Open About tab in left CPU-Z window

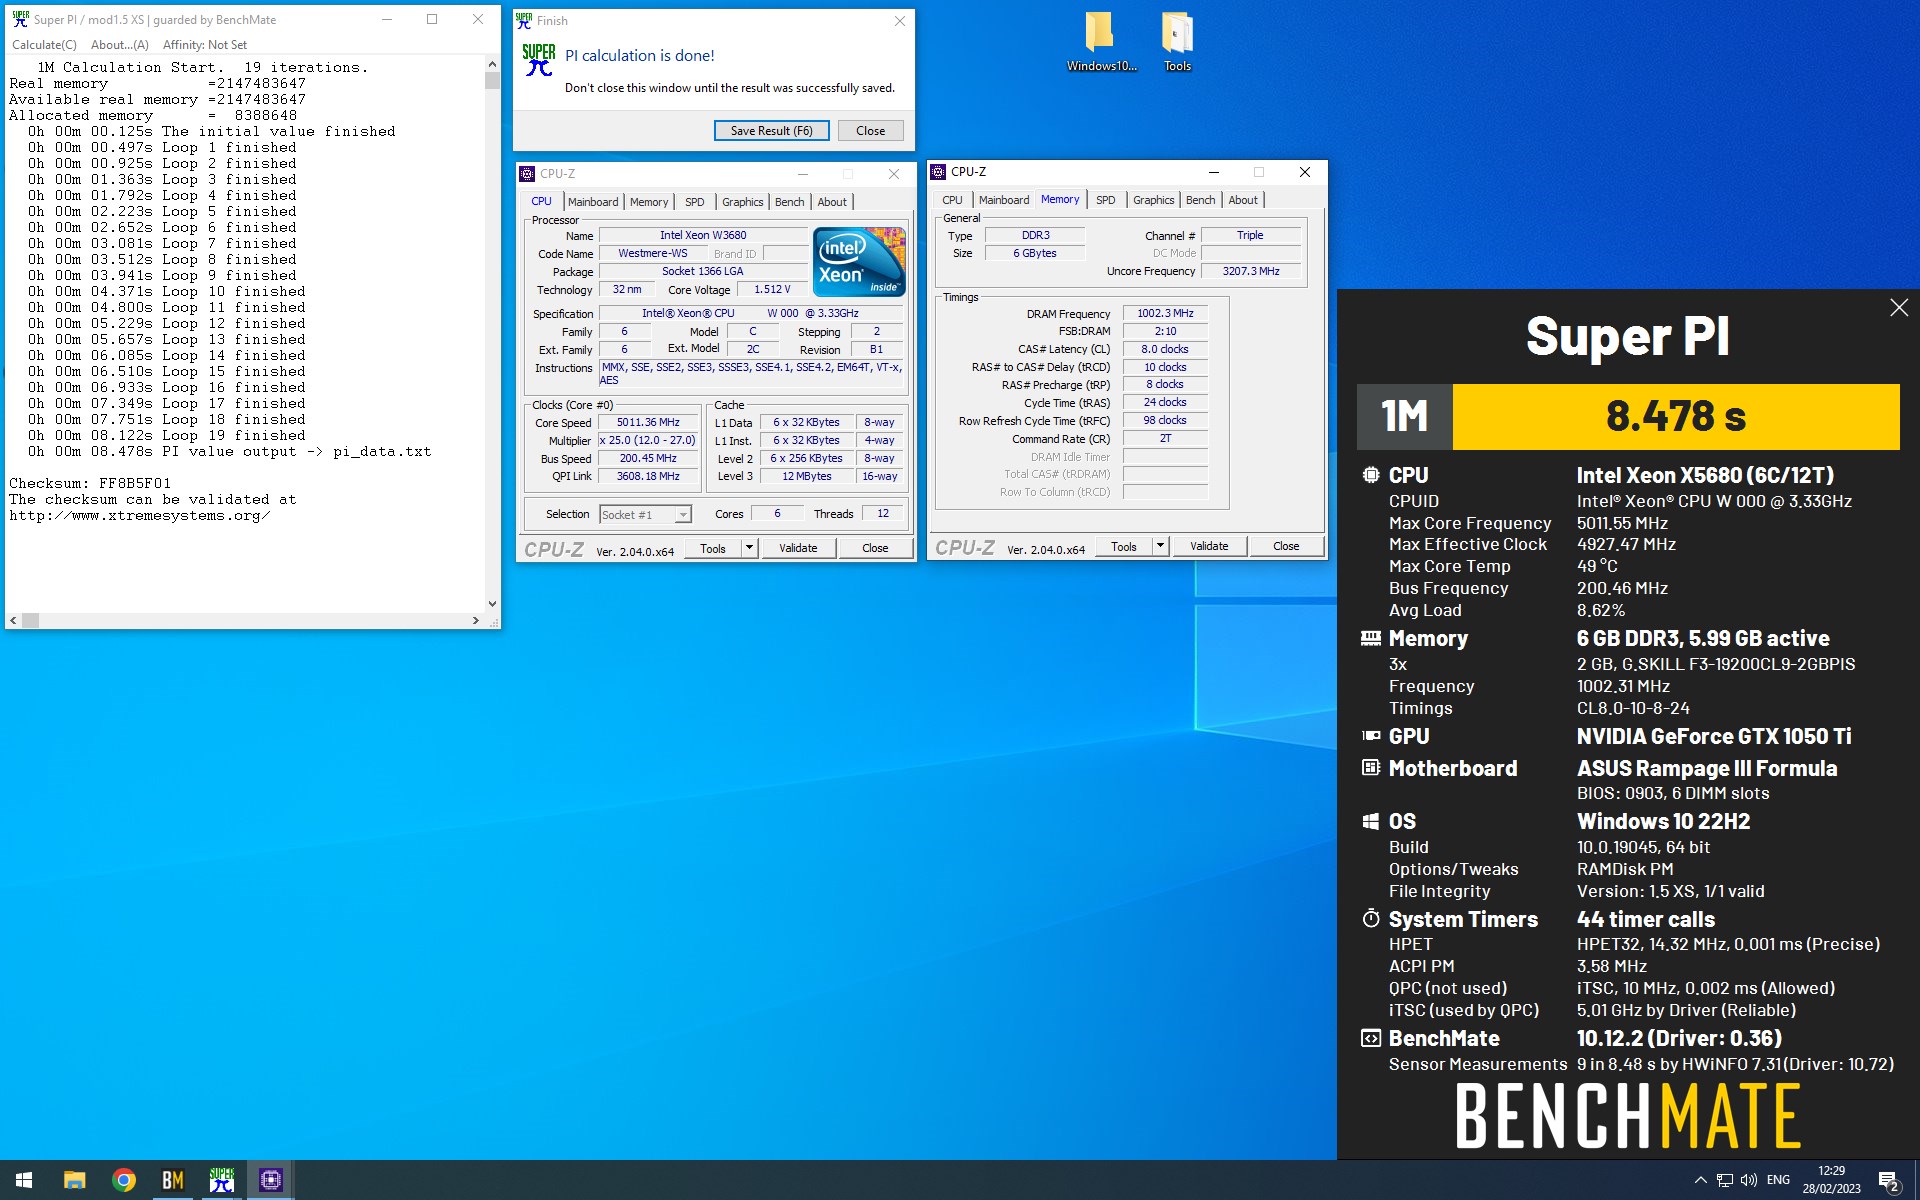[832, 202]
